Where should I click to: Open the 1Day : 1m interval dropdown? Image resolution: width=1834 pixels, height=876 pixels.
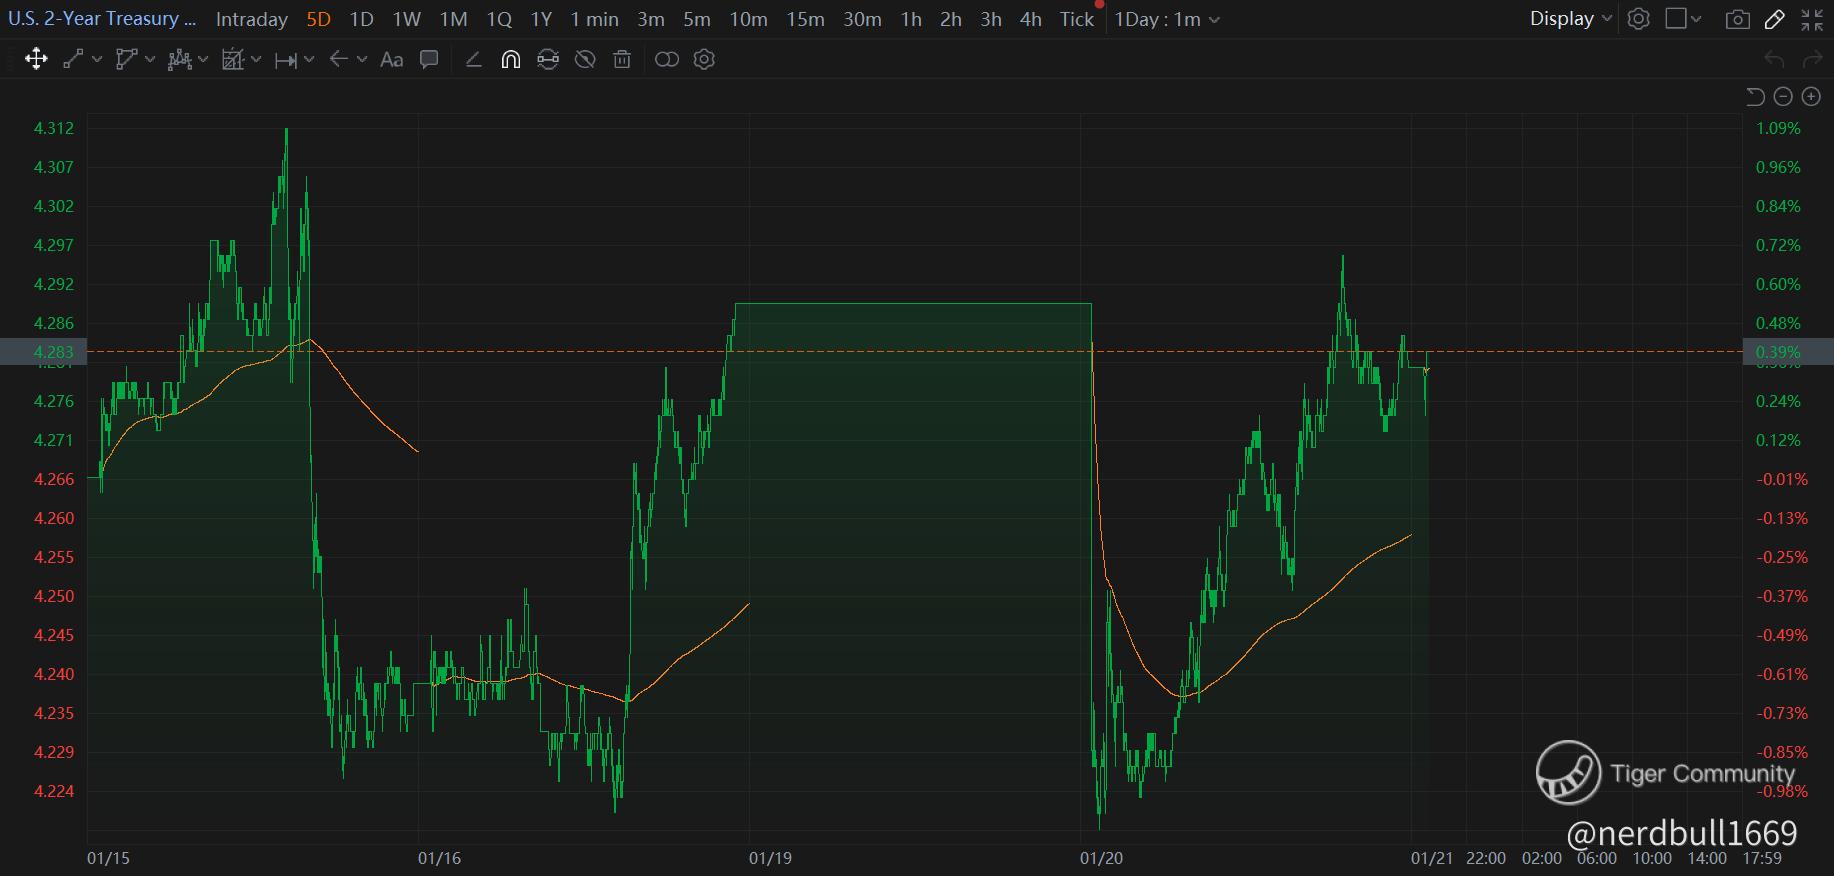1167,19
